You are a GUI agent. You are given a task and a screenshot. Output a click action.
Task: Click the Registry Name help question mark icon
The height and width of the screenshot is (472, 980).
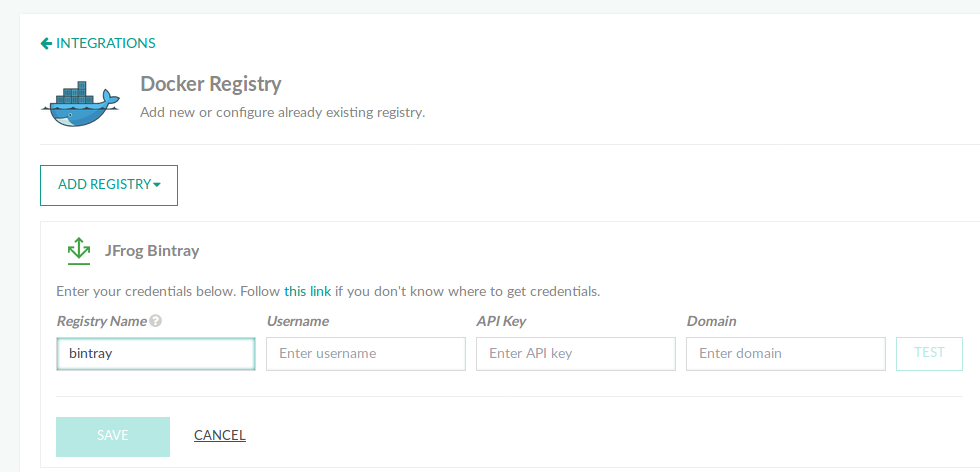point(156,321)
